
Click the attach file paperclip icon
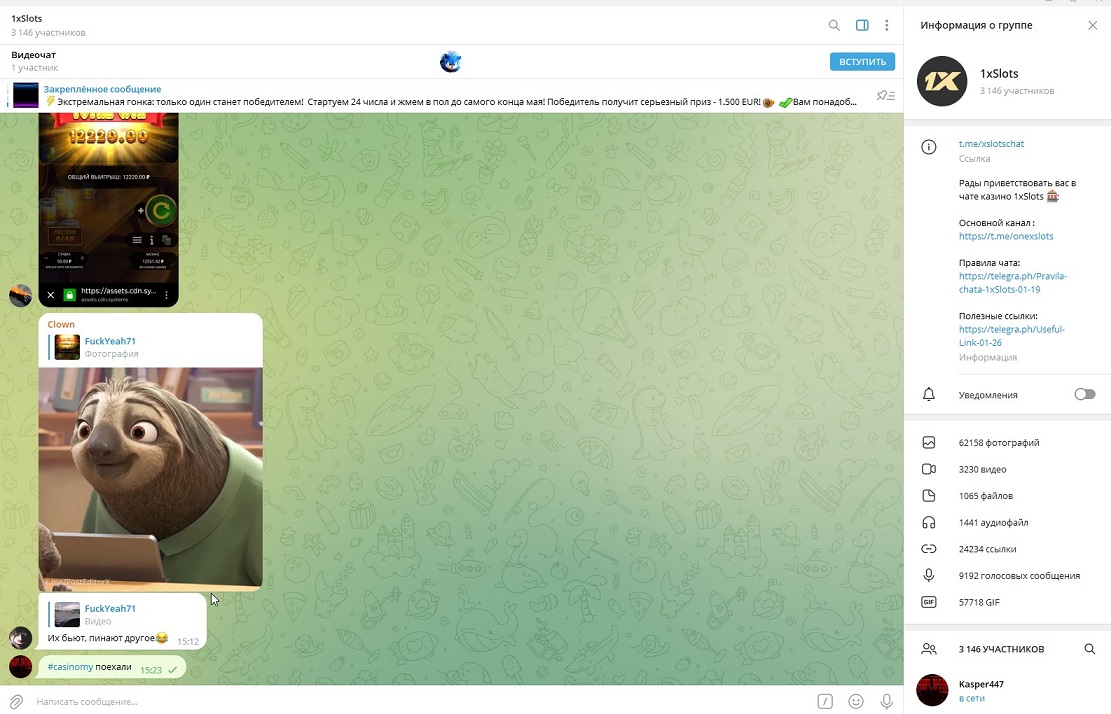16,701
